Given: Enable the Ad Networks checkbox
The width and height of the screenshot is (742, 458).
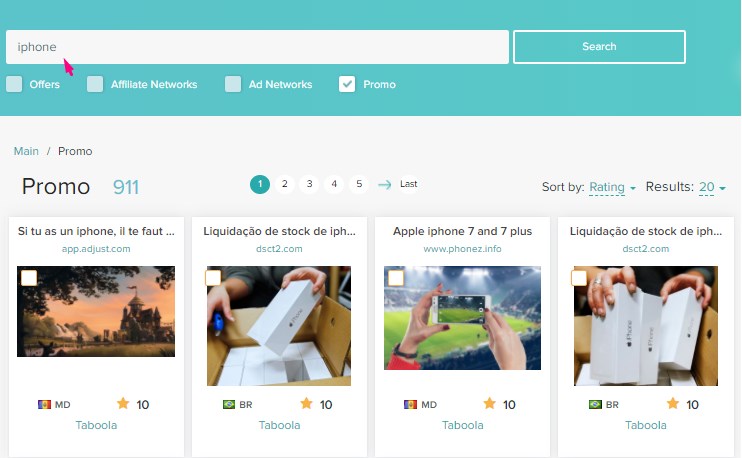Looking at the screenshot, I should pos(233,84).
